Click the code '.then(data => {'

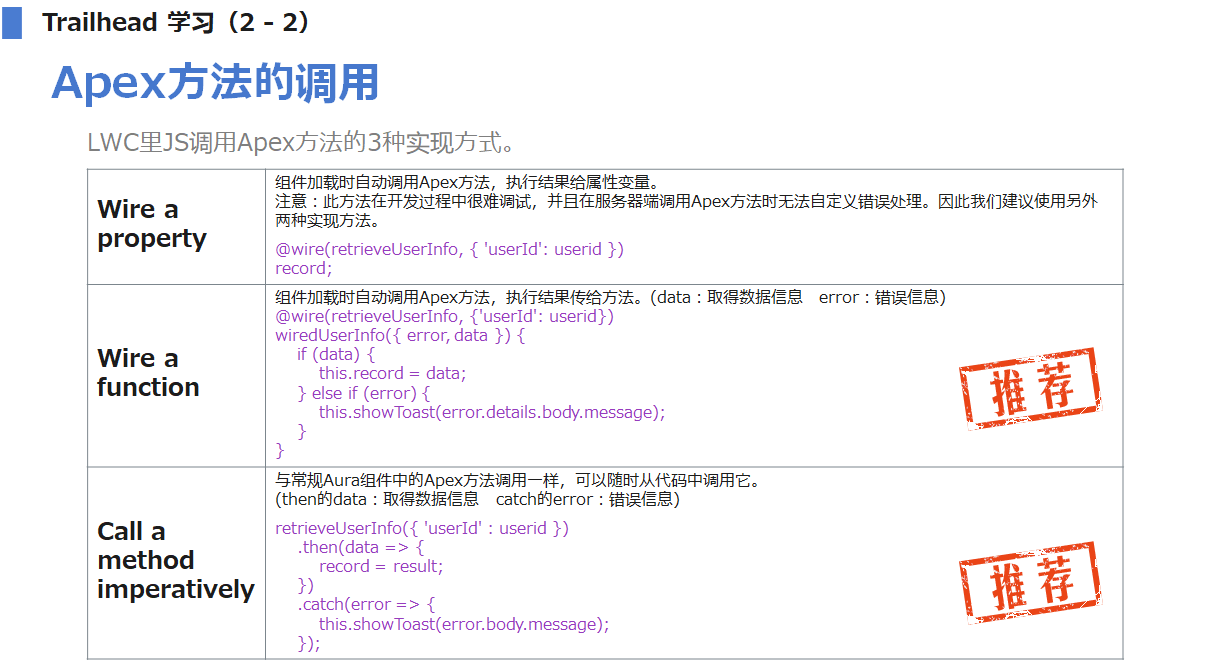point(361,547)
